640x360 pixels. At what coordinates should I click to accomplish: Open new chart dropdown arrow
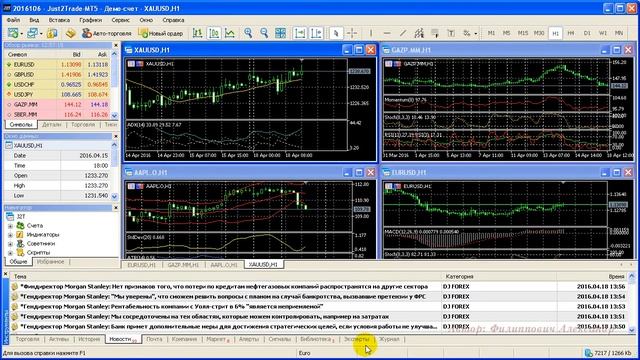(x=21, y=33)
